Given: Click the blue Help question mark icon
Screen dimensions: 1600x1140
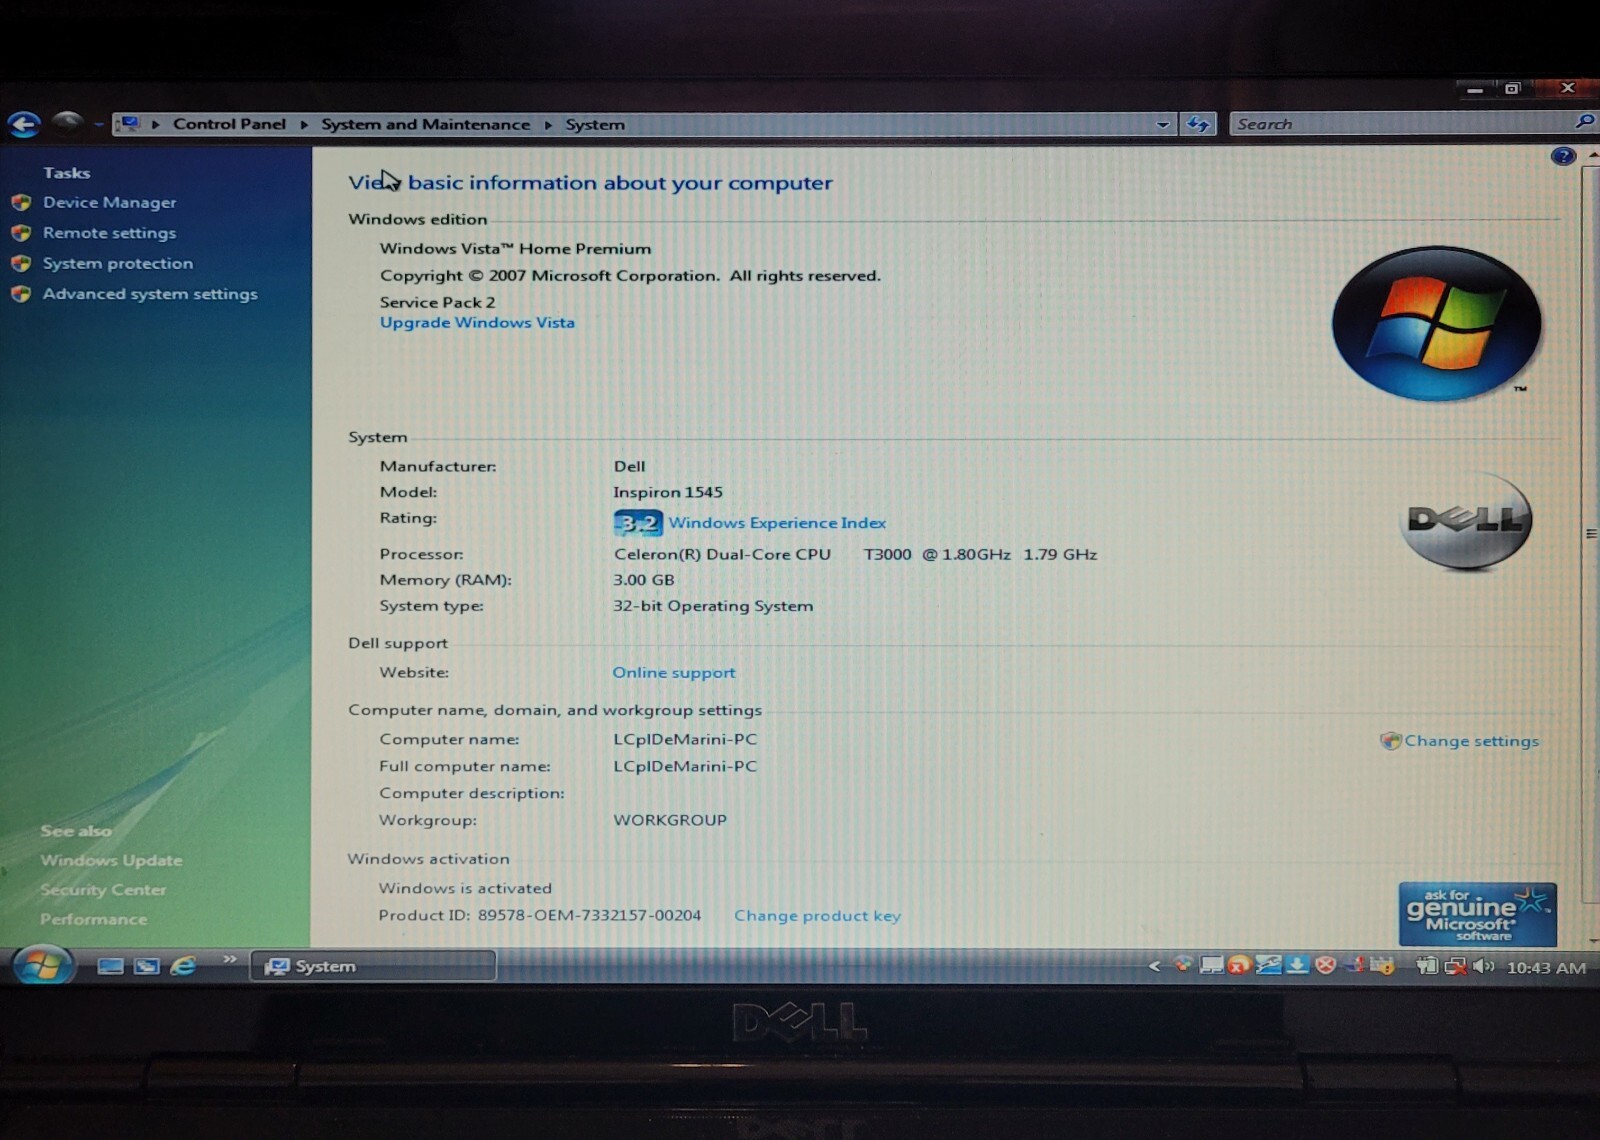Looking at the screenshot, I should tap(1563, 156).
